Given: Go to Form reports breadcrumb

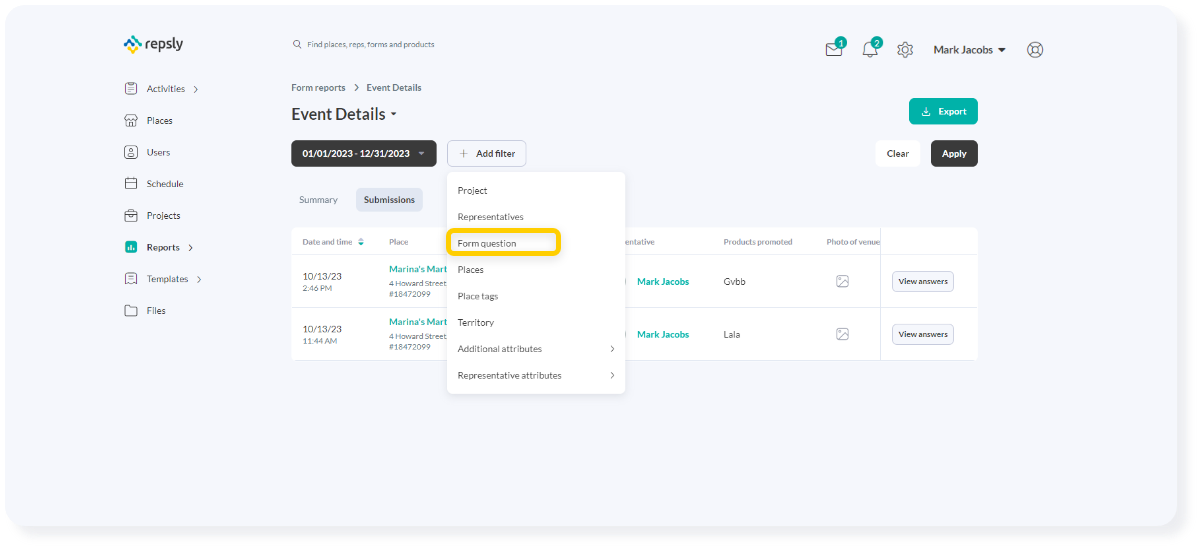Looking at the screenshot, I should [x=318, y=88].
